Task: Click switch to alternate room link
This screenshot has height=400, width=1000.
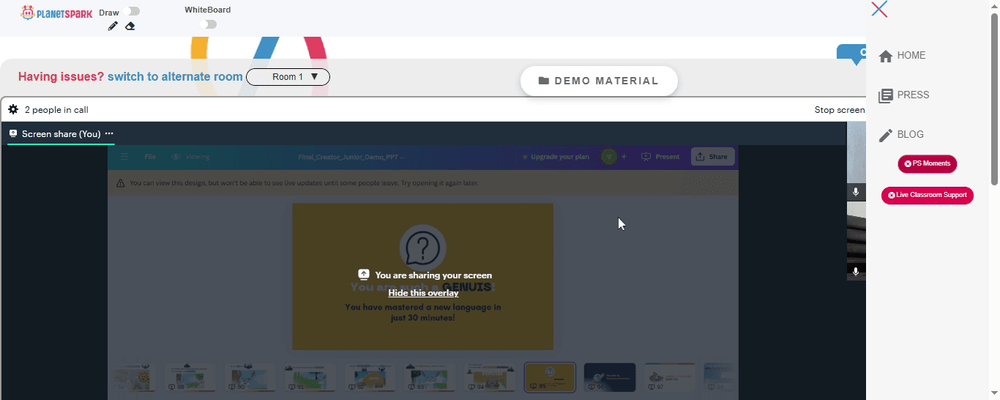Action: (175, 77)
